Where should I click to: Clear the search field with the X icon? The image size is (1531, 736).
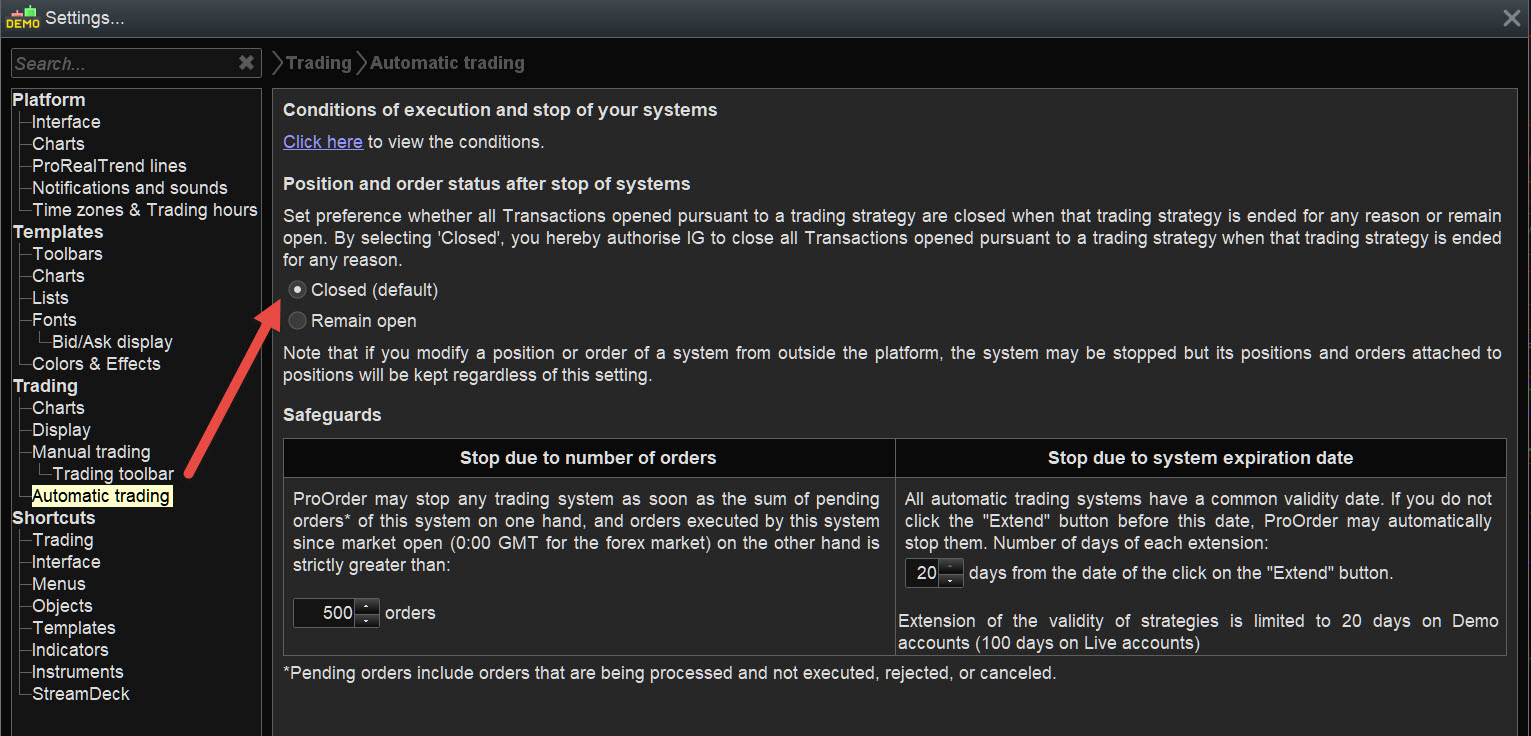coord(246,63)
